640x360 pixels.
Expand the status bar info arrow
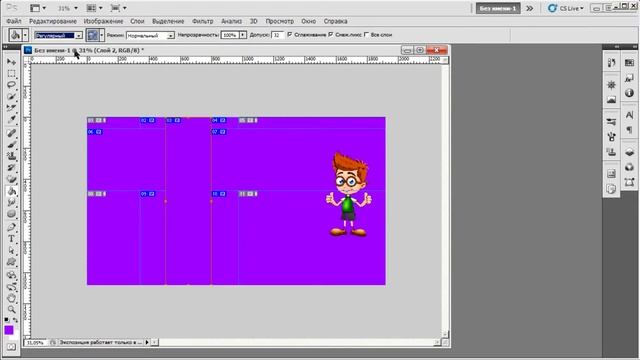(147, 342)
